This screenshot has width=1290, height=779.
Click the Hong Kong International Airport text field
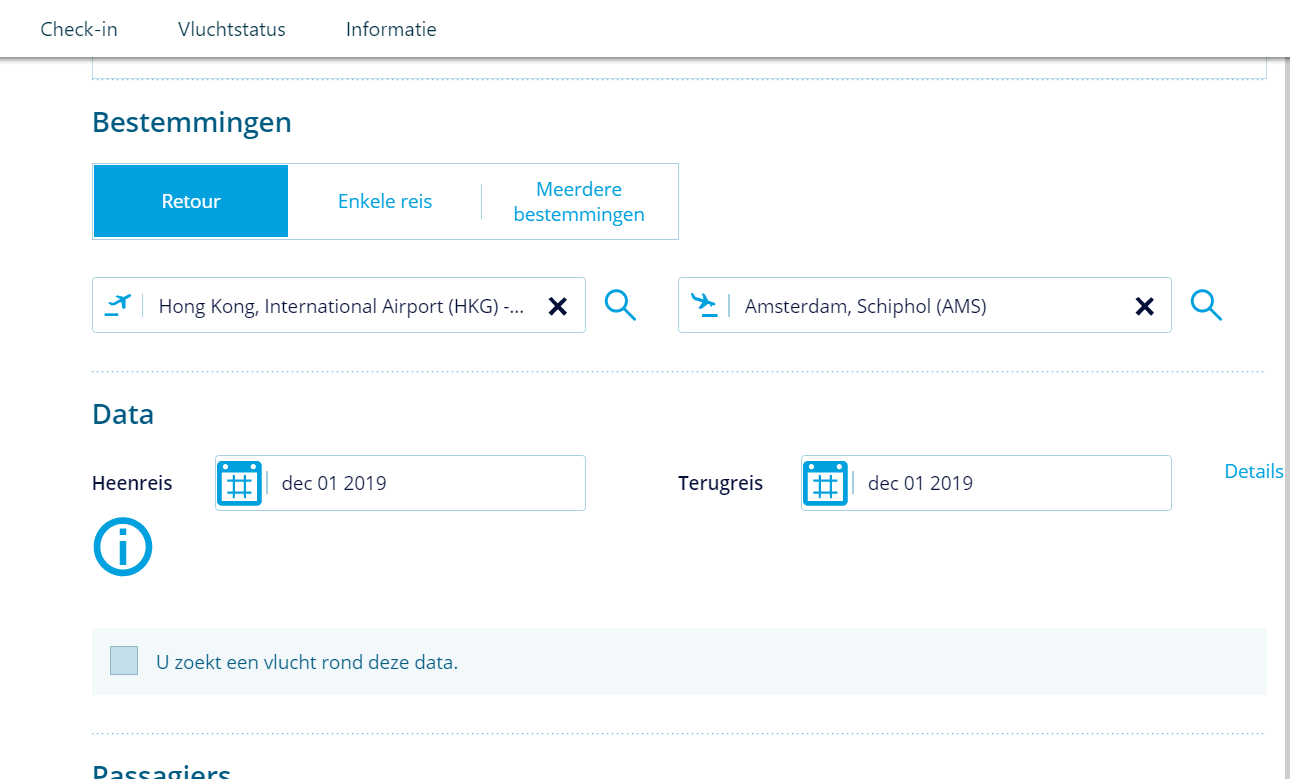tap(340, 306)
